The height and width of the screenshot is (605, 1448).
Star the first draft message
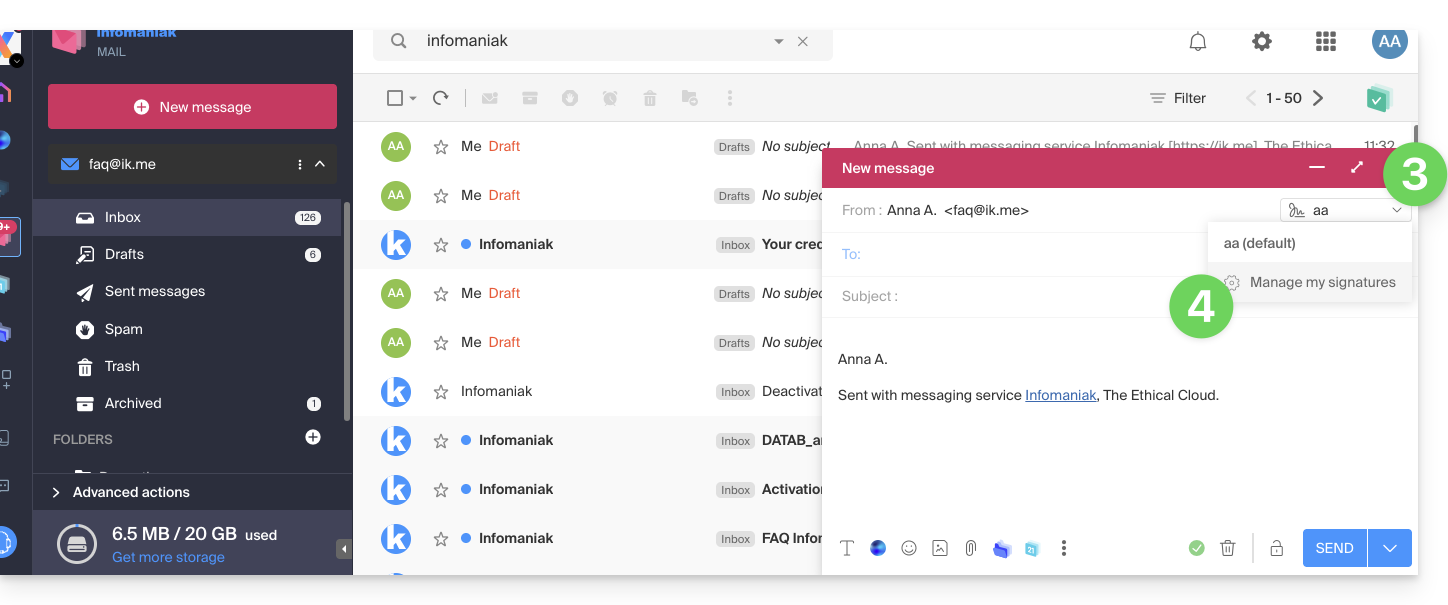coord(440,147)
